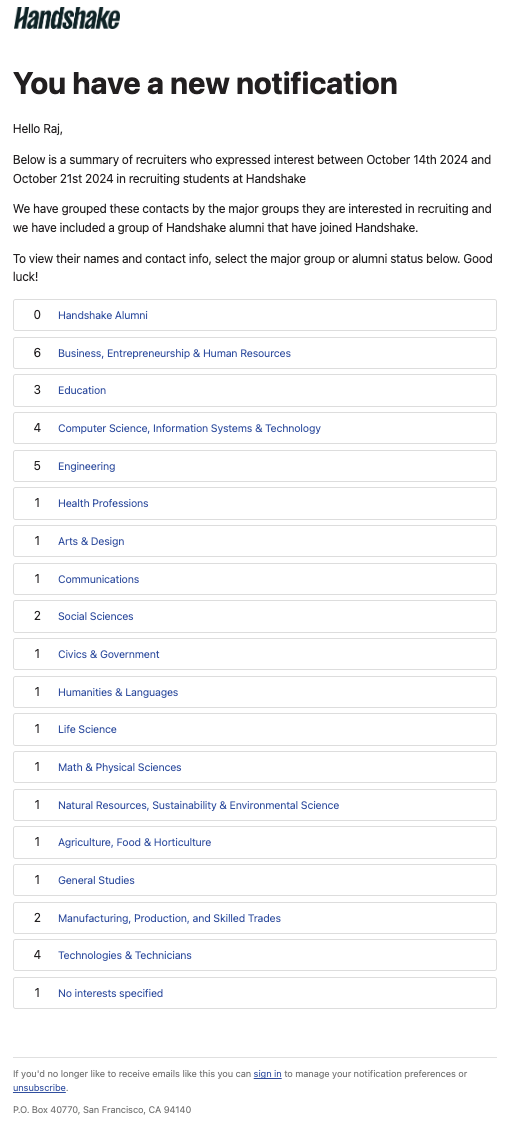Select Natural Resources, Sustainability & Environmental Science
Screen dimensions: 506x1124
[x=199, y=805]
